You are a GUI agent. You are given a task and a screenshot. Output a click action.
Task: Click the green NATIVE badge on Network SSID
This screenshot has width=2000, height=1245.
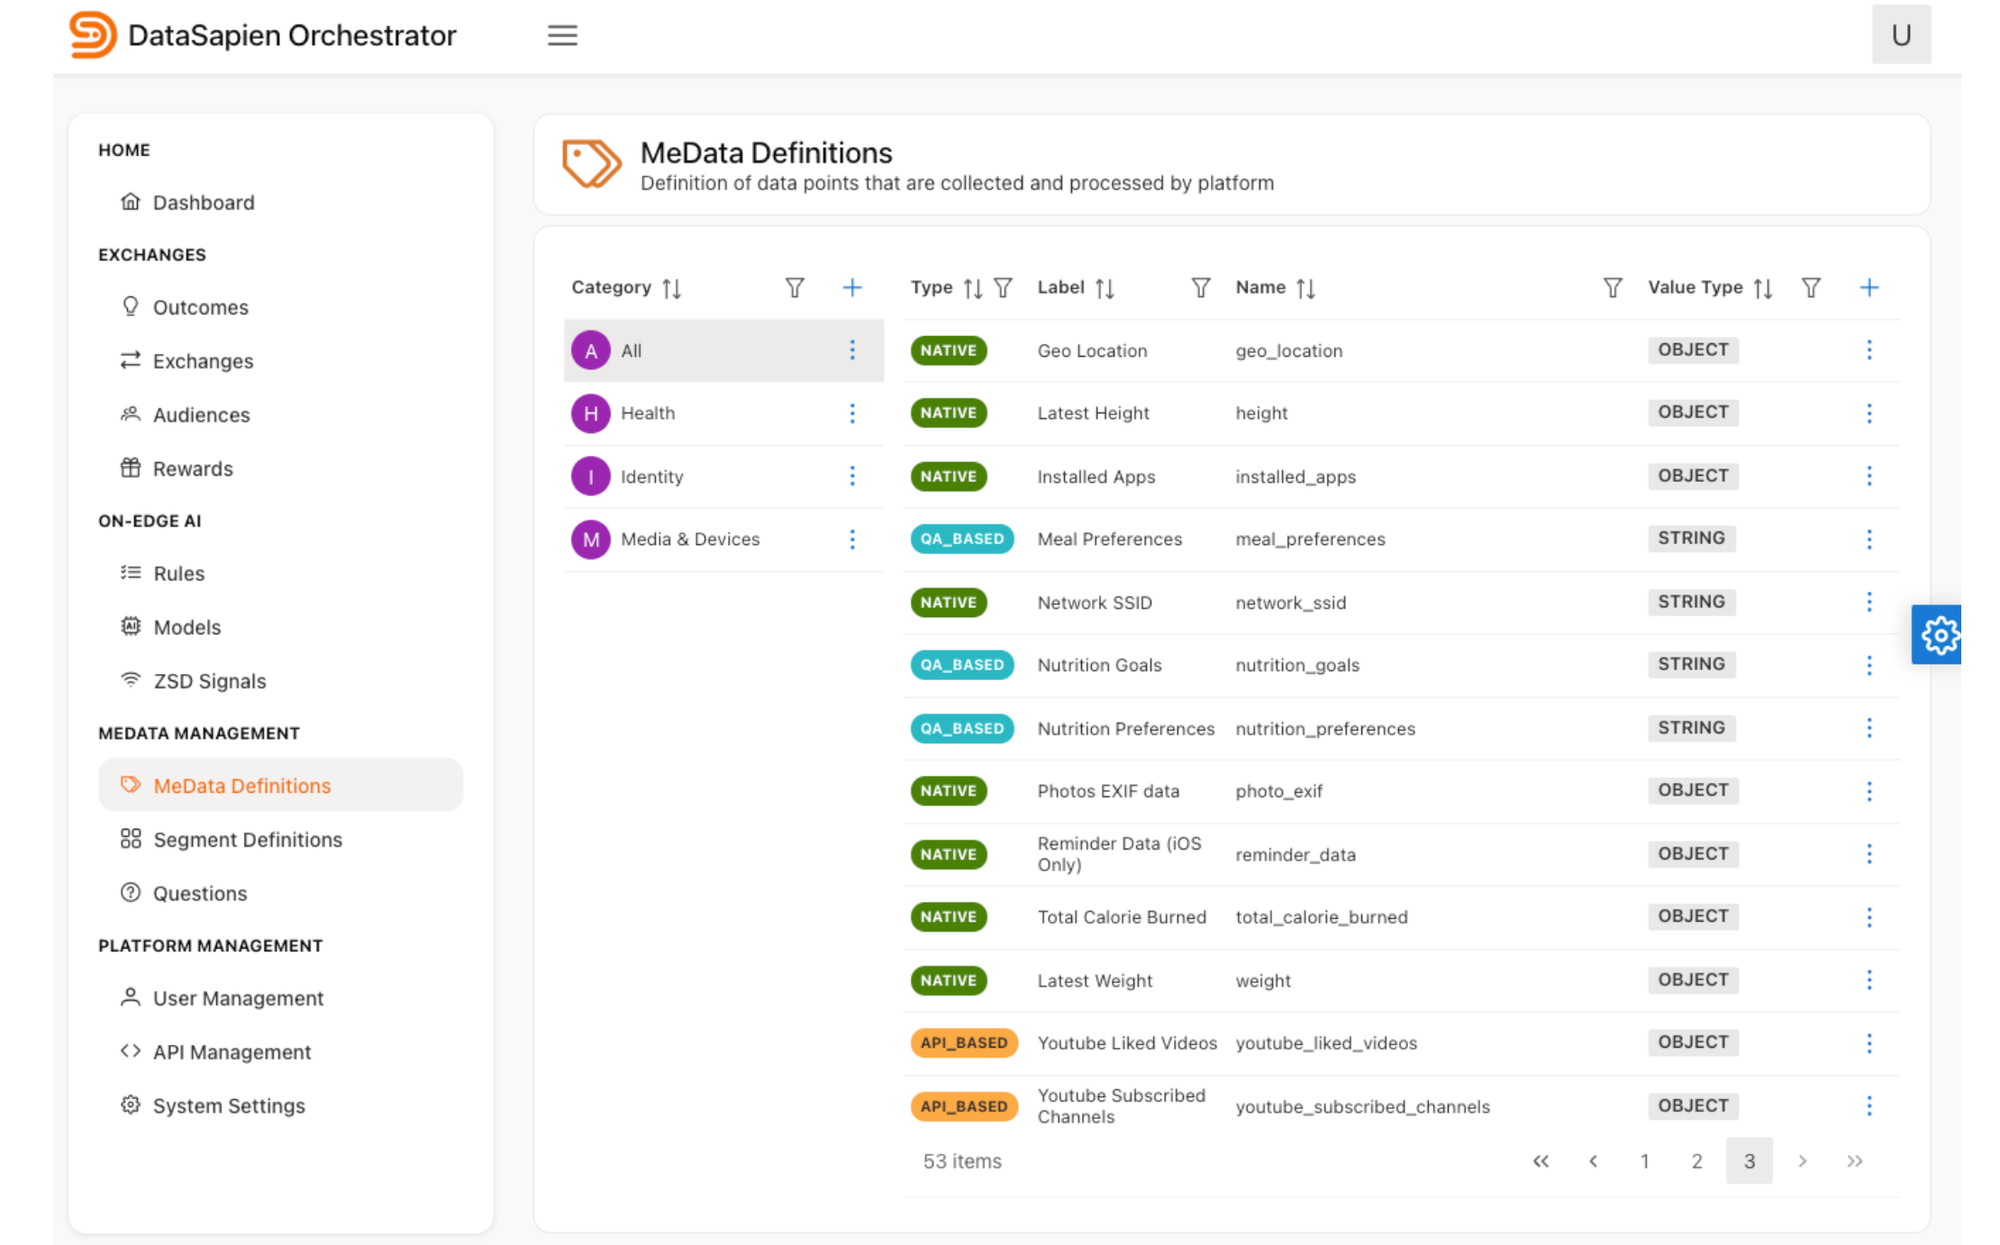(x=948, y=602)
